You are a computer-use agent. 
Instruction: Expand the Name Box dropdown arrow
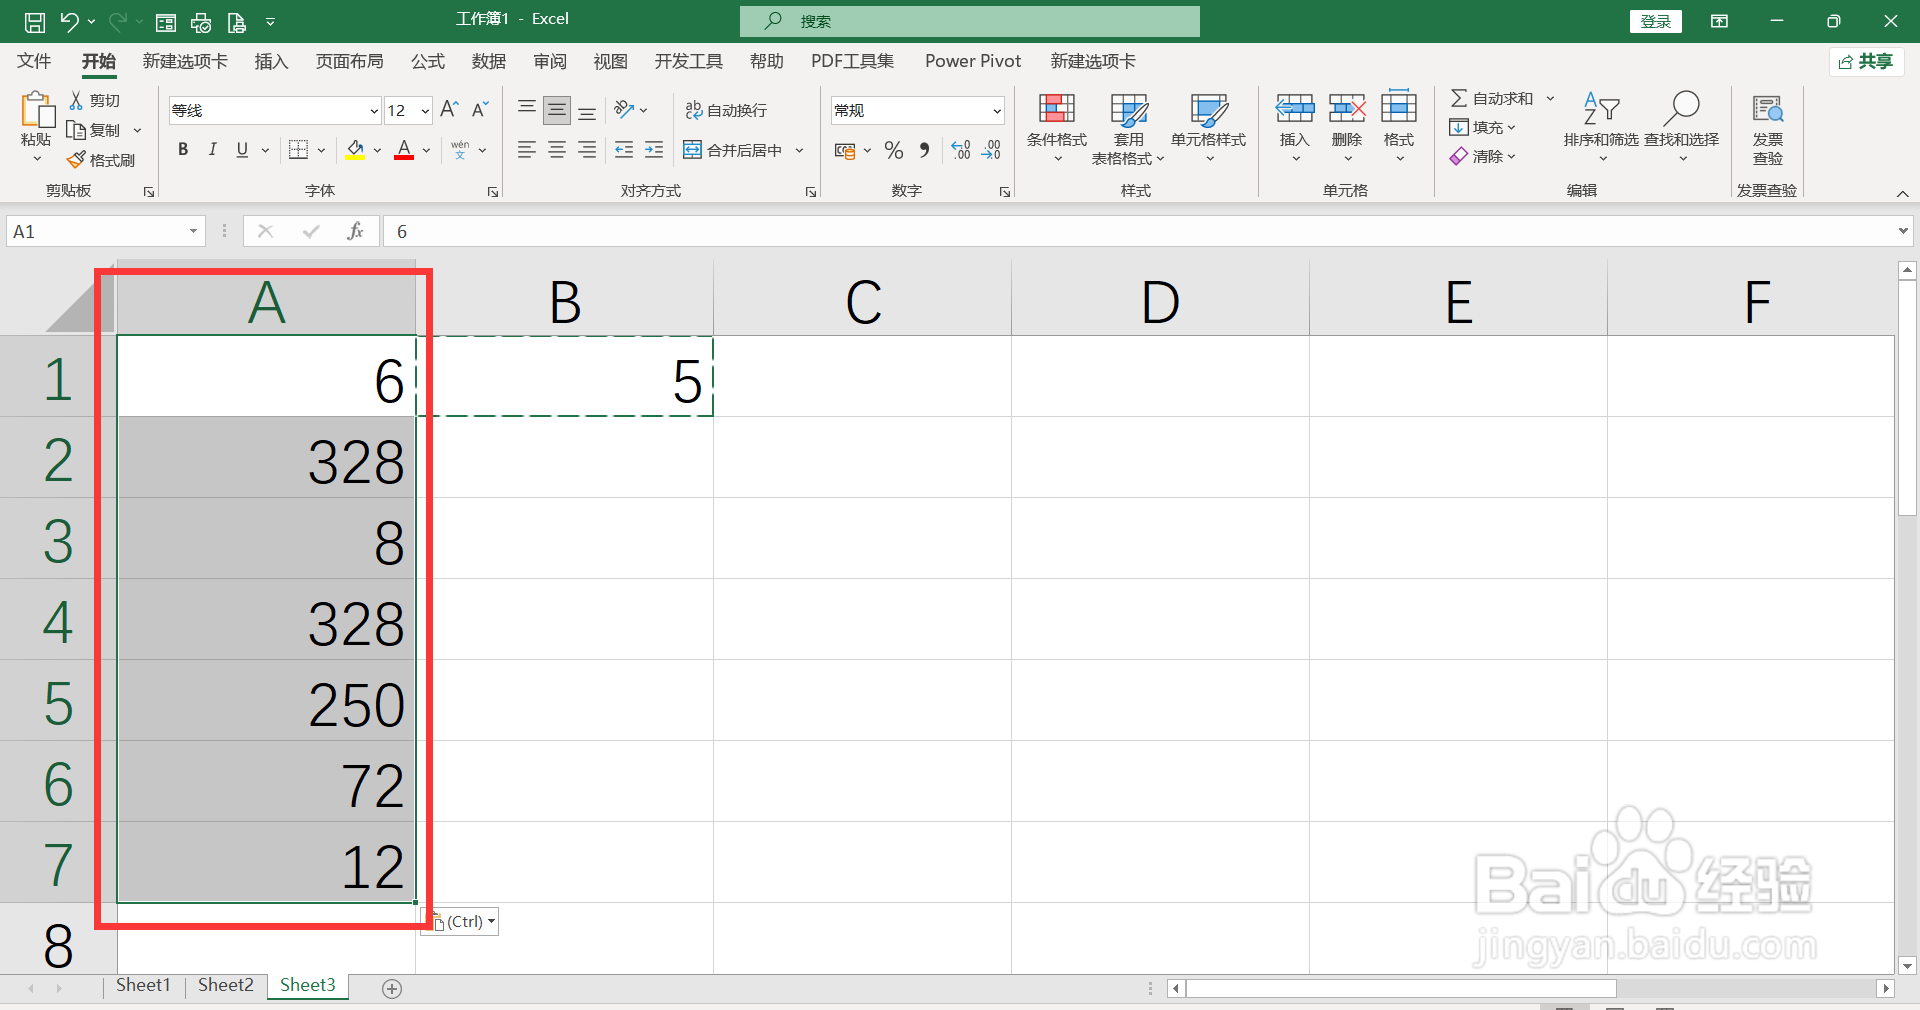coord(193,231)
